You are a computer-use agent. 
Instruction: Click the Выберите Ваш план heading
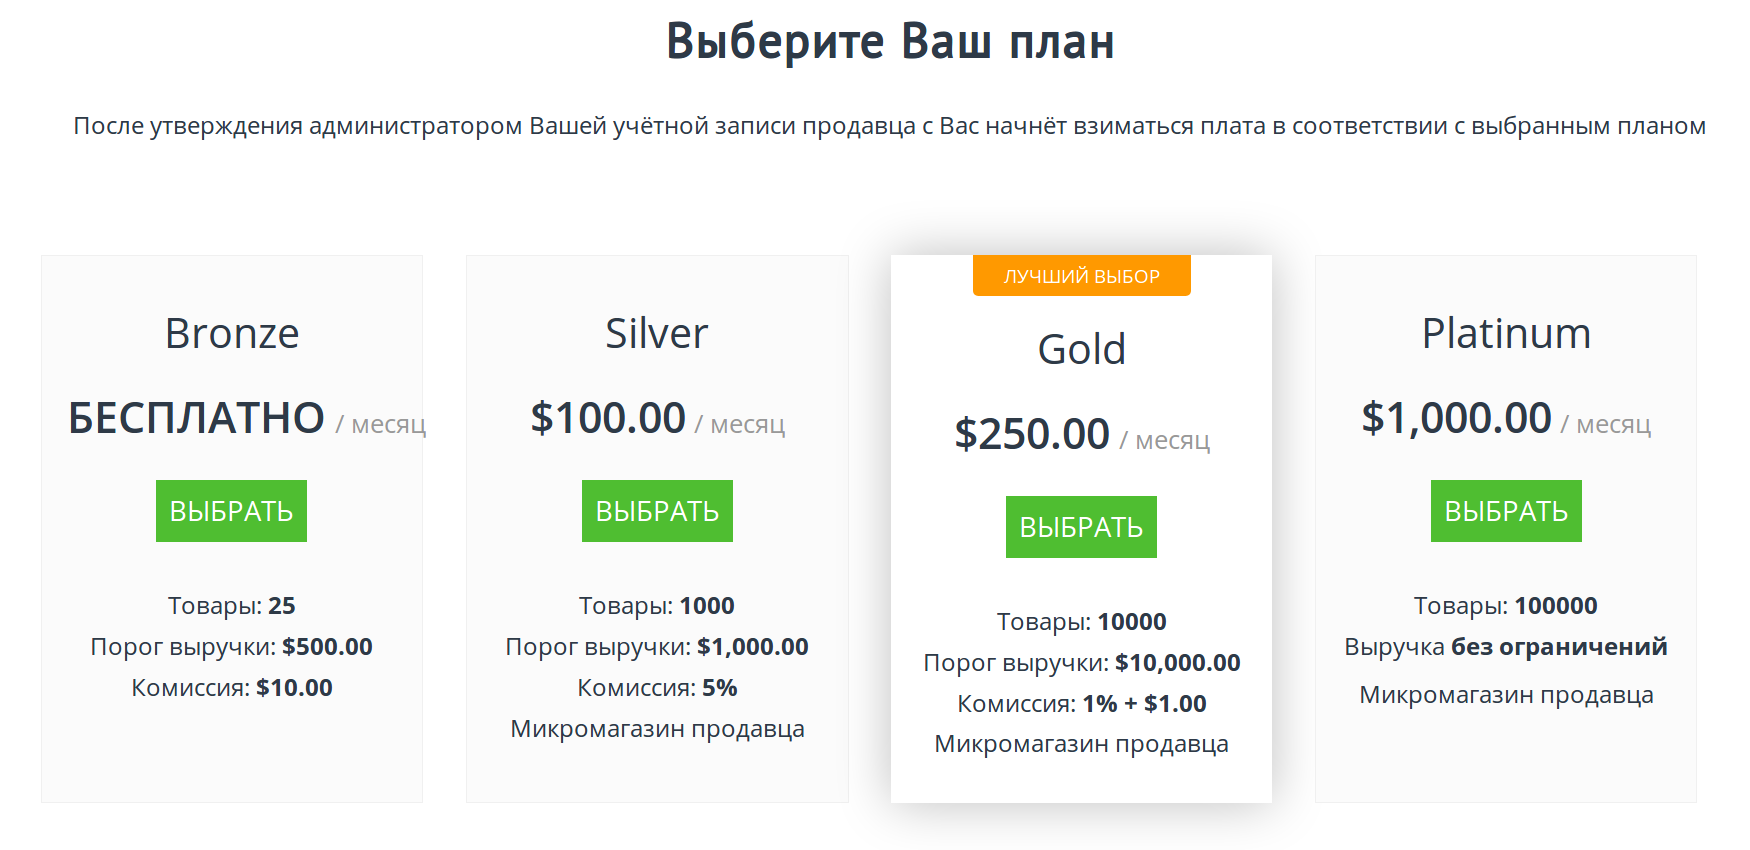tap(890, 41)
